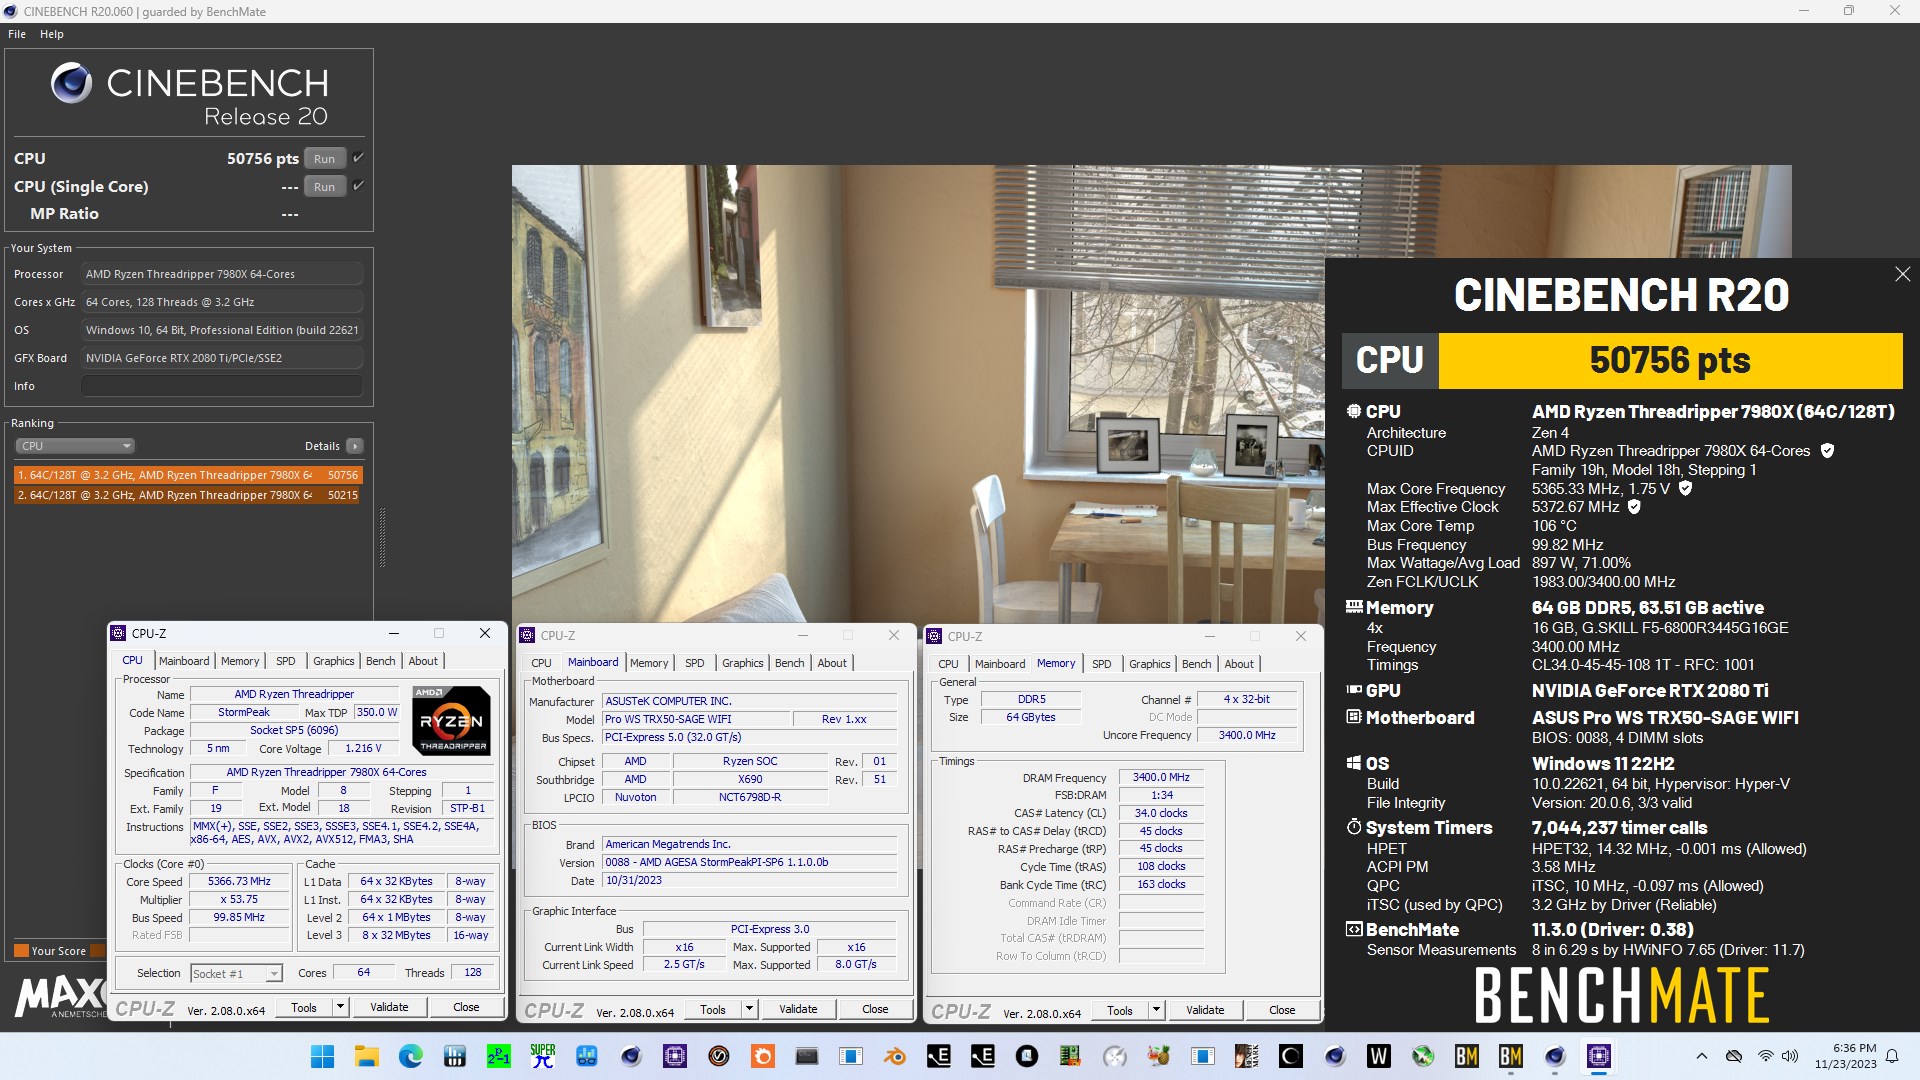
Task: Run the Cinebench CPU multi-core test
Action: [x=324, y=158]
